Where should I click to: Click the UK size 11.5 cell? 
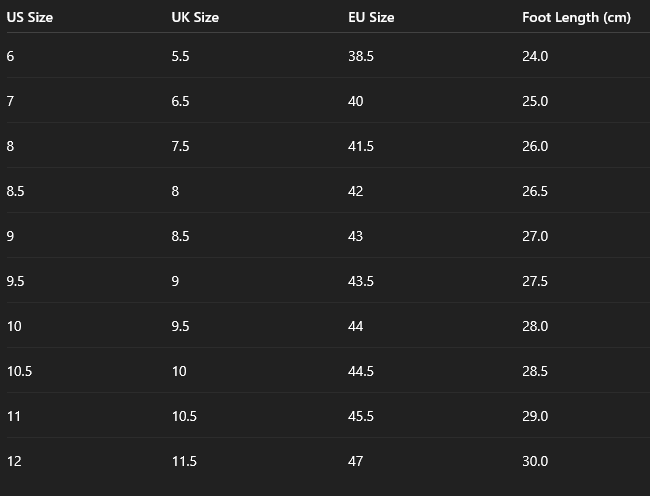184,461
